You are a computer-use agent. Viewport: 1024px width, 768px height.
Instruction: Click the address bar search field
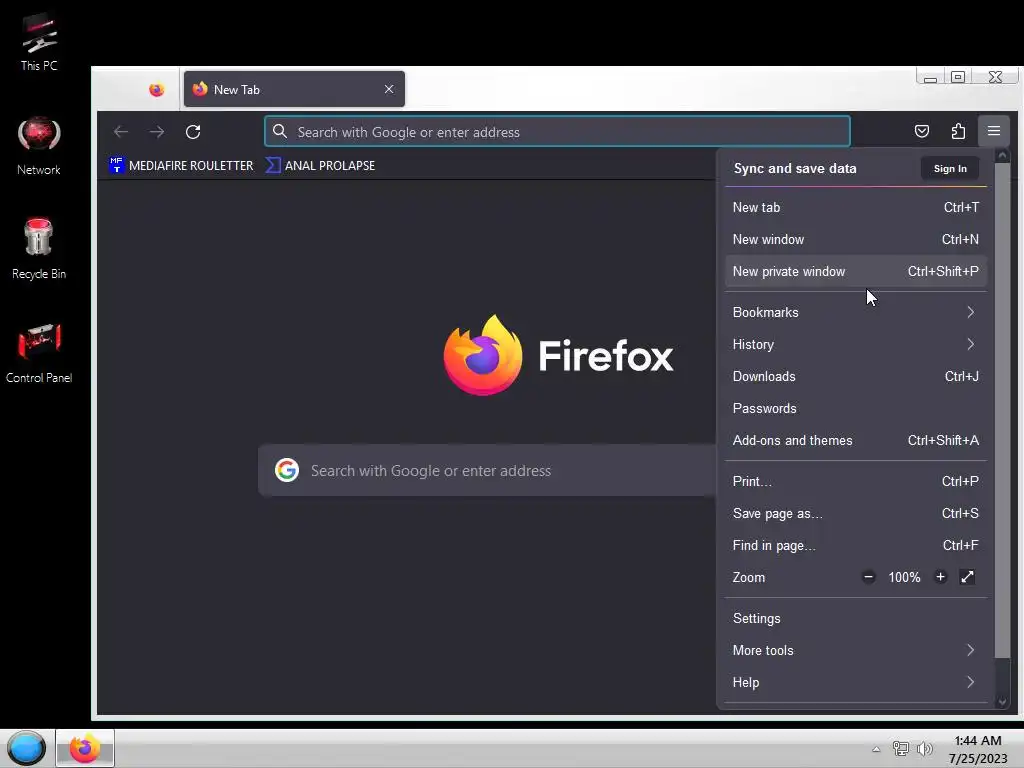tap(557, 131)
